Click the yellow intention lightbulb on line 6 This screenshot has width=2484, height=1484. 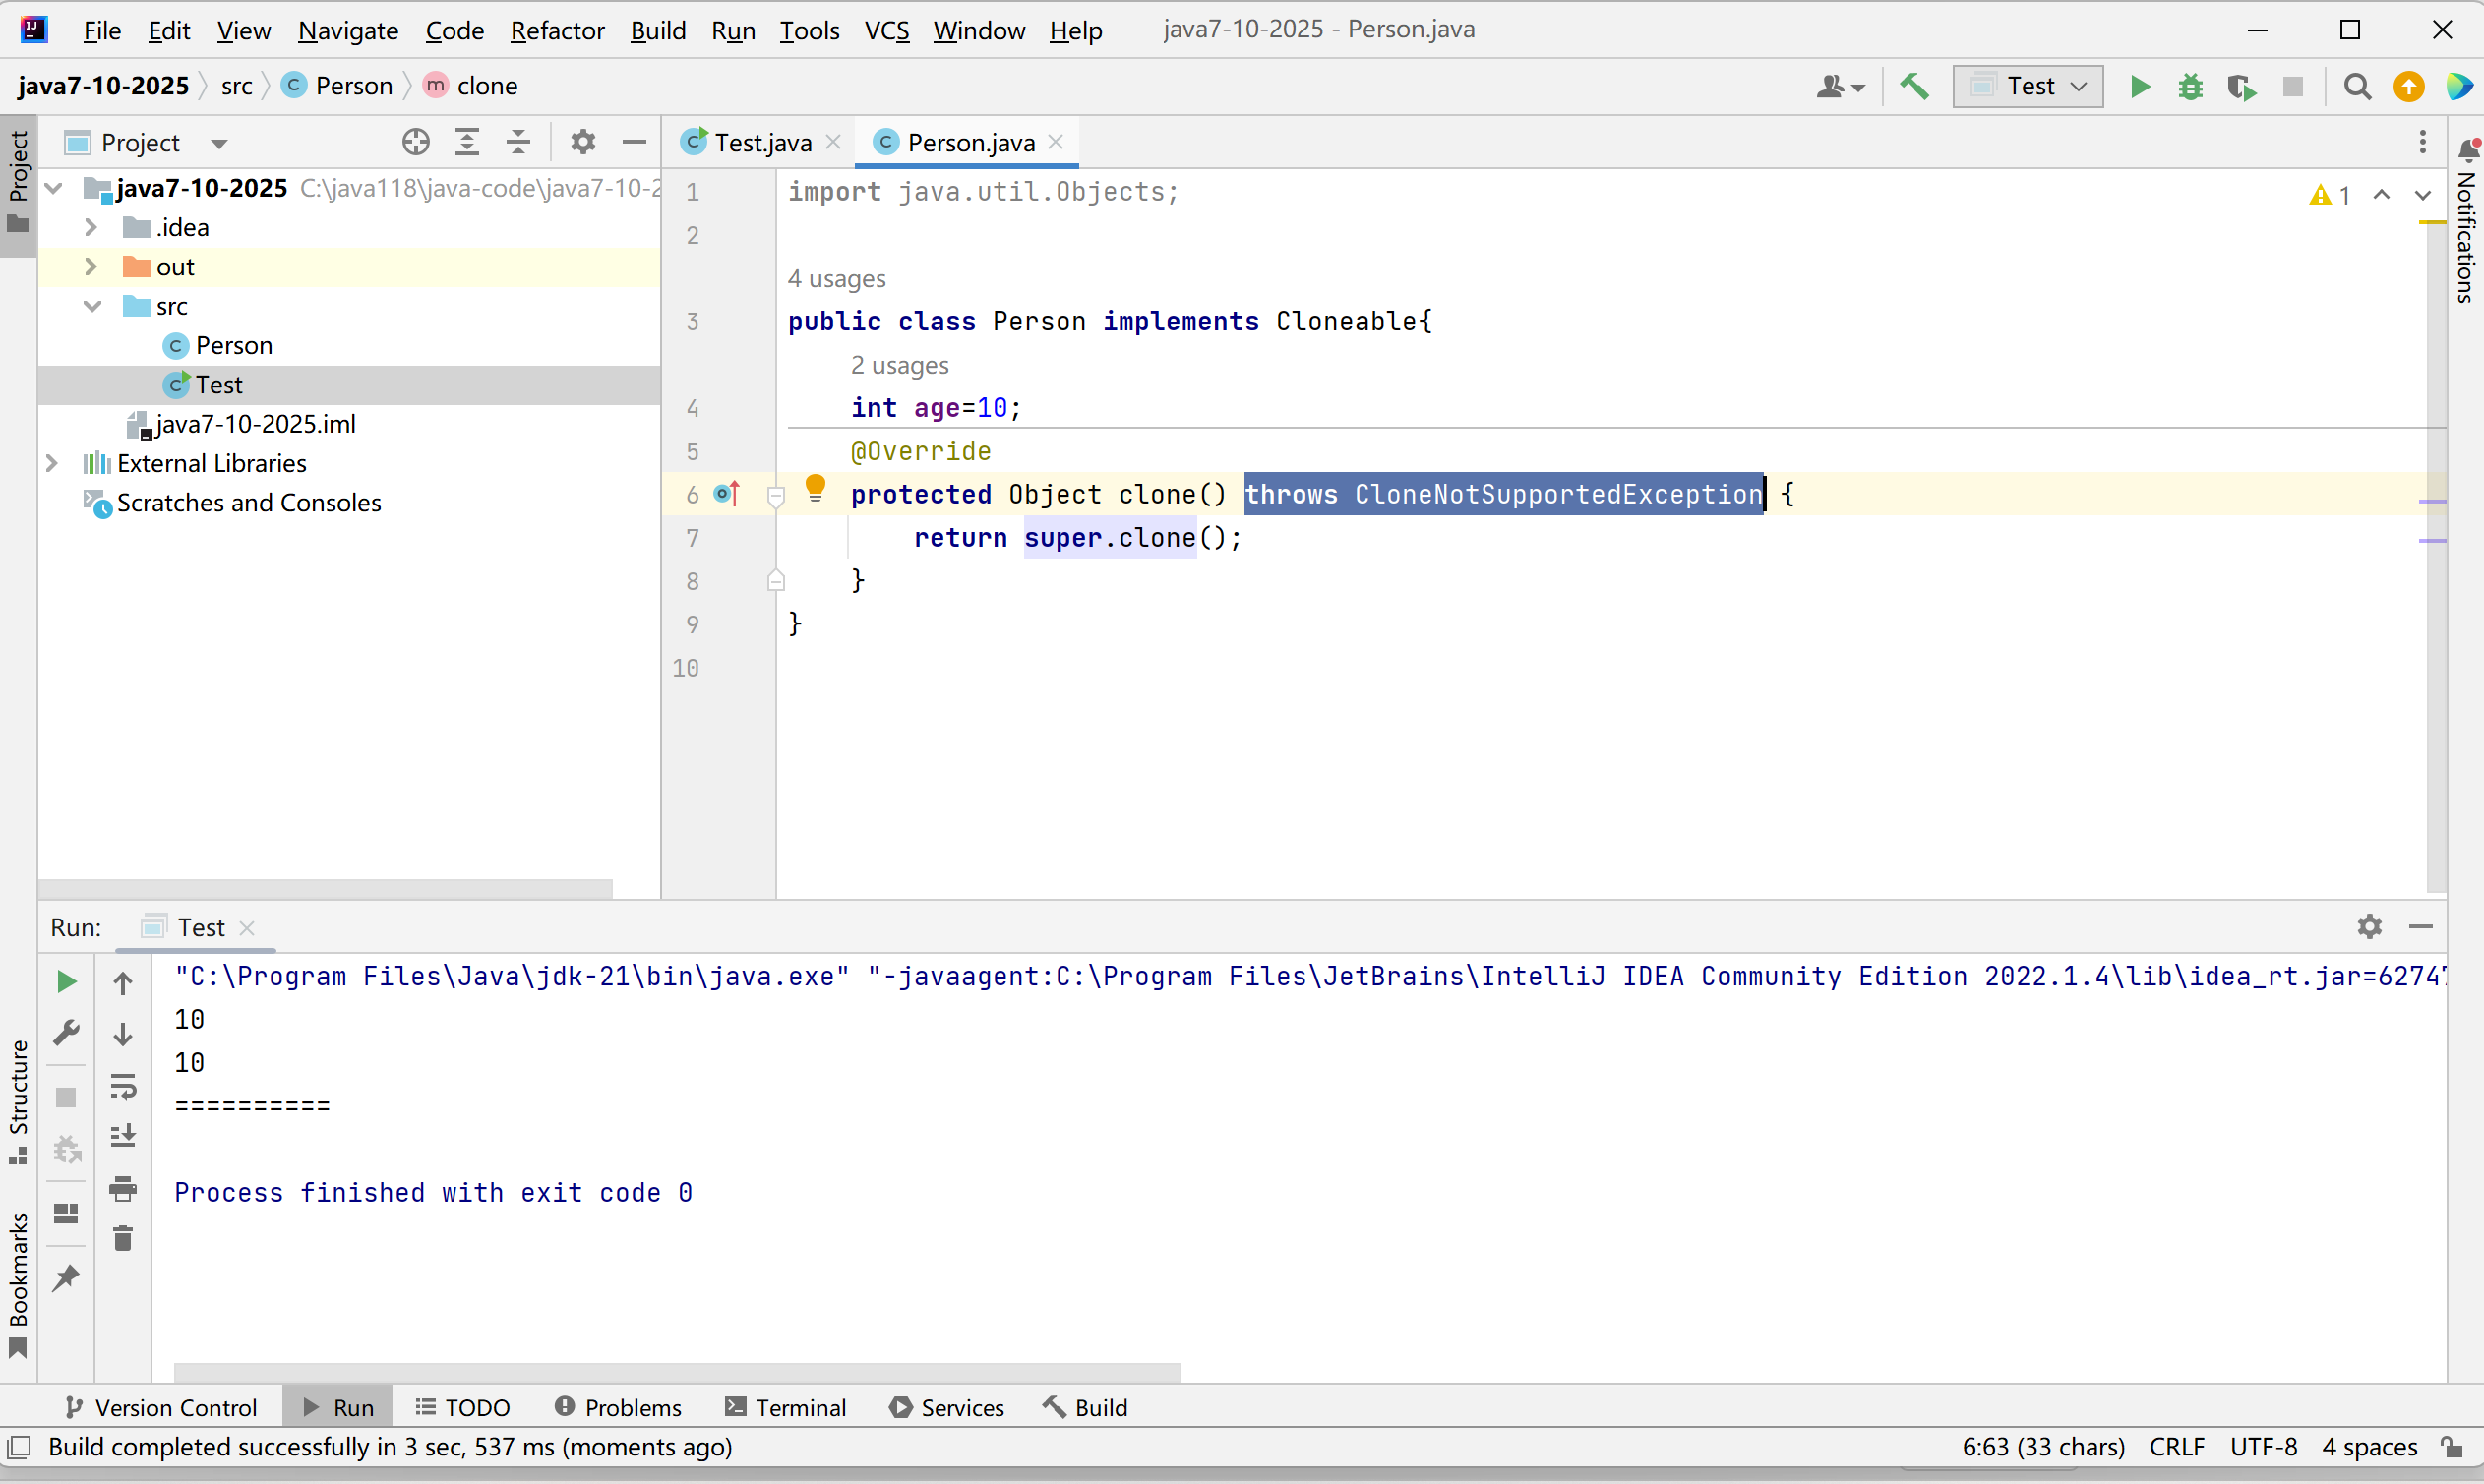tap(815, 488)
